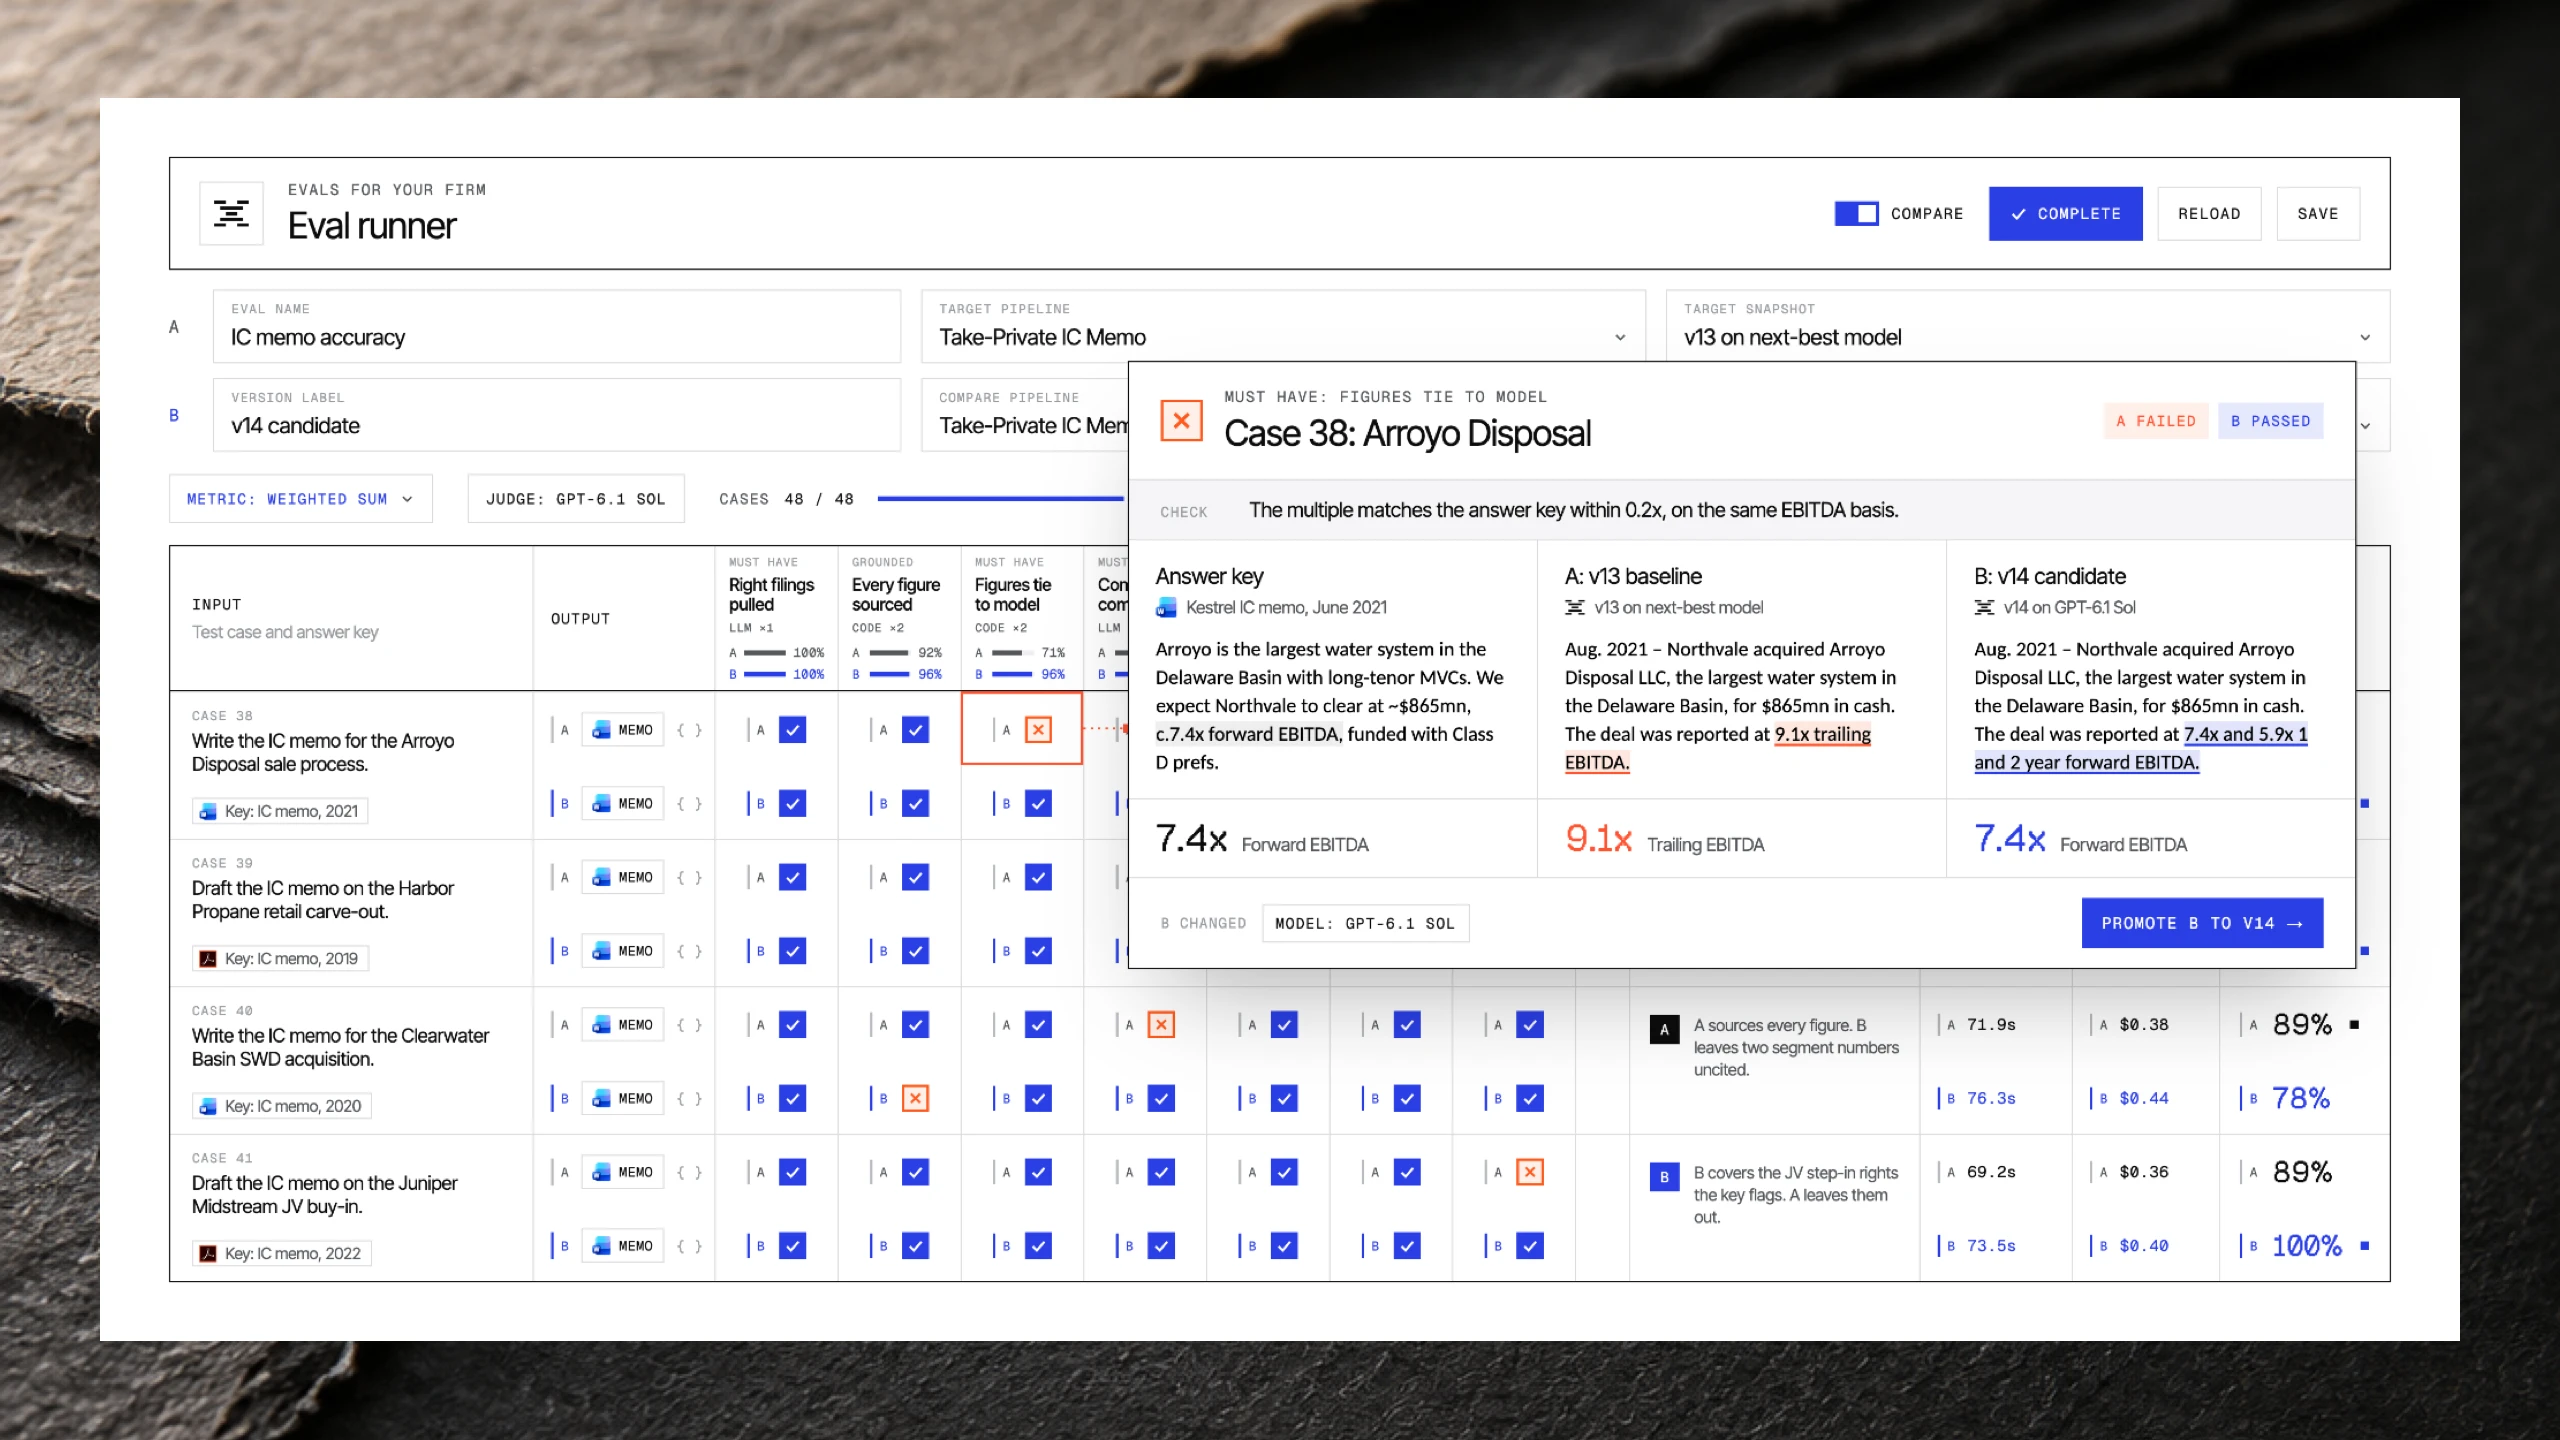2560x1440 pixels.
Task: Click the Kestrel IC memo Word document icon
Action: coord(1166,608)
